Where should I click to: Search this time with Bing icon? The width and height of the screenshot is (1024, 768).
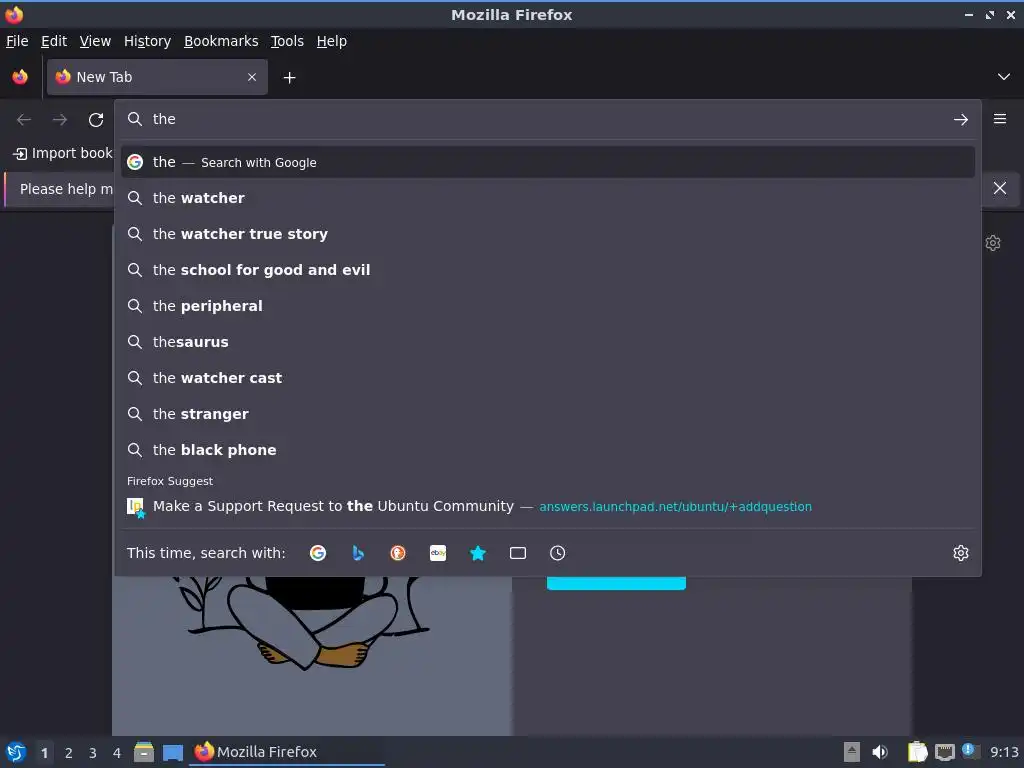click(358, 553)
